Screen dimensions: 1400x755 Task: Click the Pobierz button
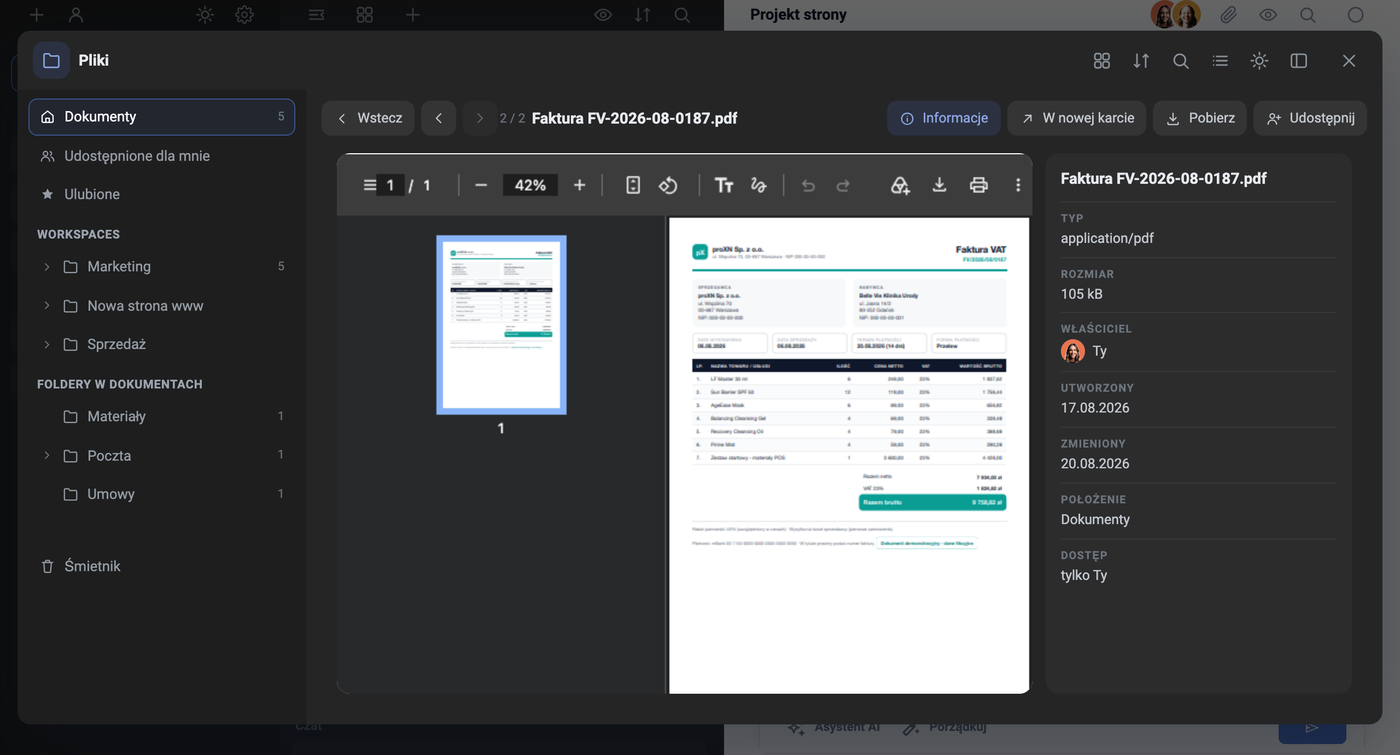coord(1200,118)
